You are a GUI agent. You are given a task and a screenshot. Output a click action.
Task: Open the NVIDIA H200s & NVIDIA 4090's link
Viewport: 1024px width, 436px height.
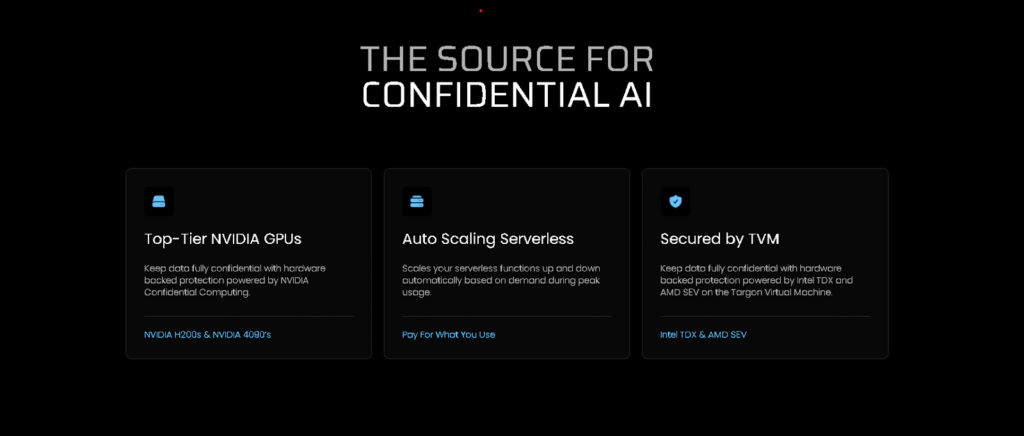(207, 334)
